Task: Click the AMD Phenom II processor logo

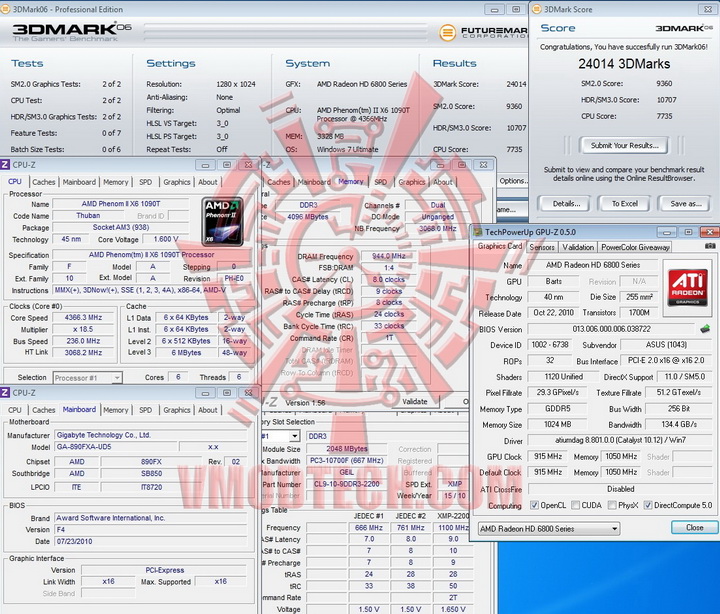Action: [x=223, y=222]
